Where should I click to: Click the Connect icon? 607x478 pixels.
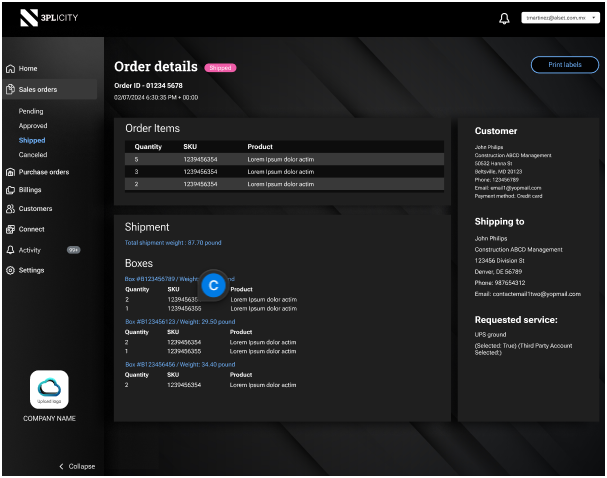(x=10, y=230)
